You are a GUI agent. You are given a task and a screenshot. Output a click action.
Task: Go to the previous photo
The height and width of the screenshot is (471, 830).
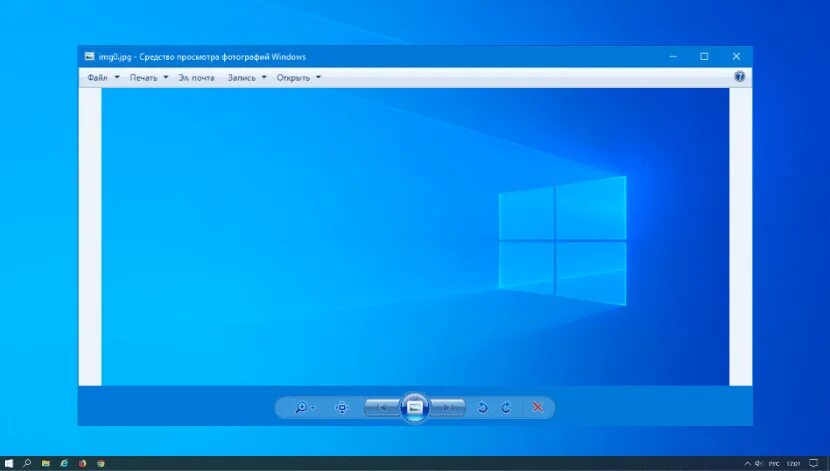tap(382, 407)
